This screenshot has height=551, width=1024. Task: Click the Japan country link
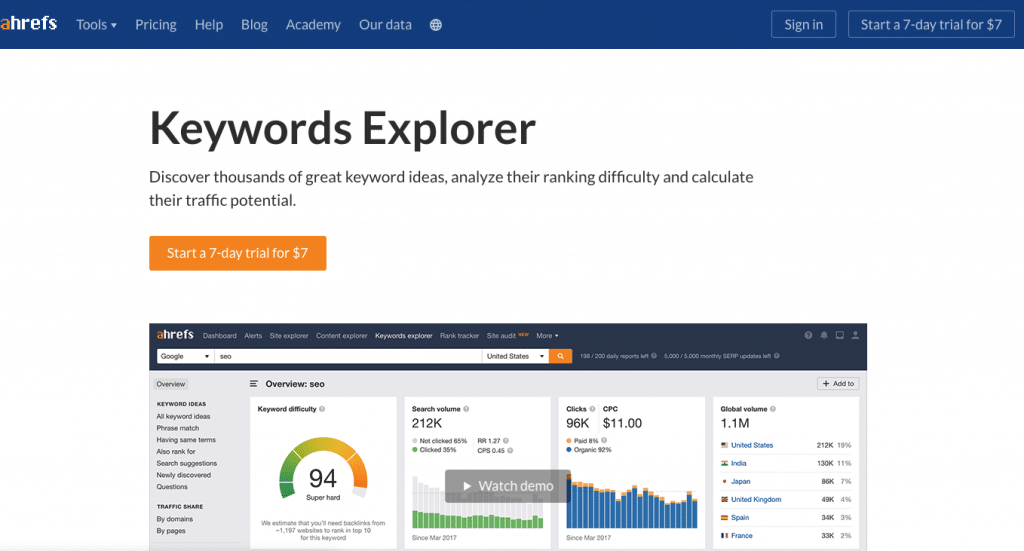(741, 482)
